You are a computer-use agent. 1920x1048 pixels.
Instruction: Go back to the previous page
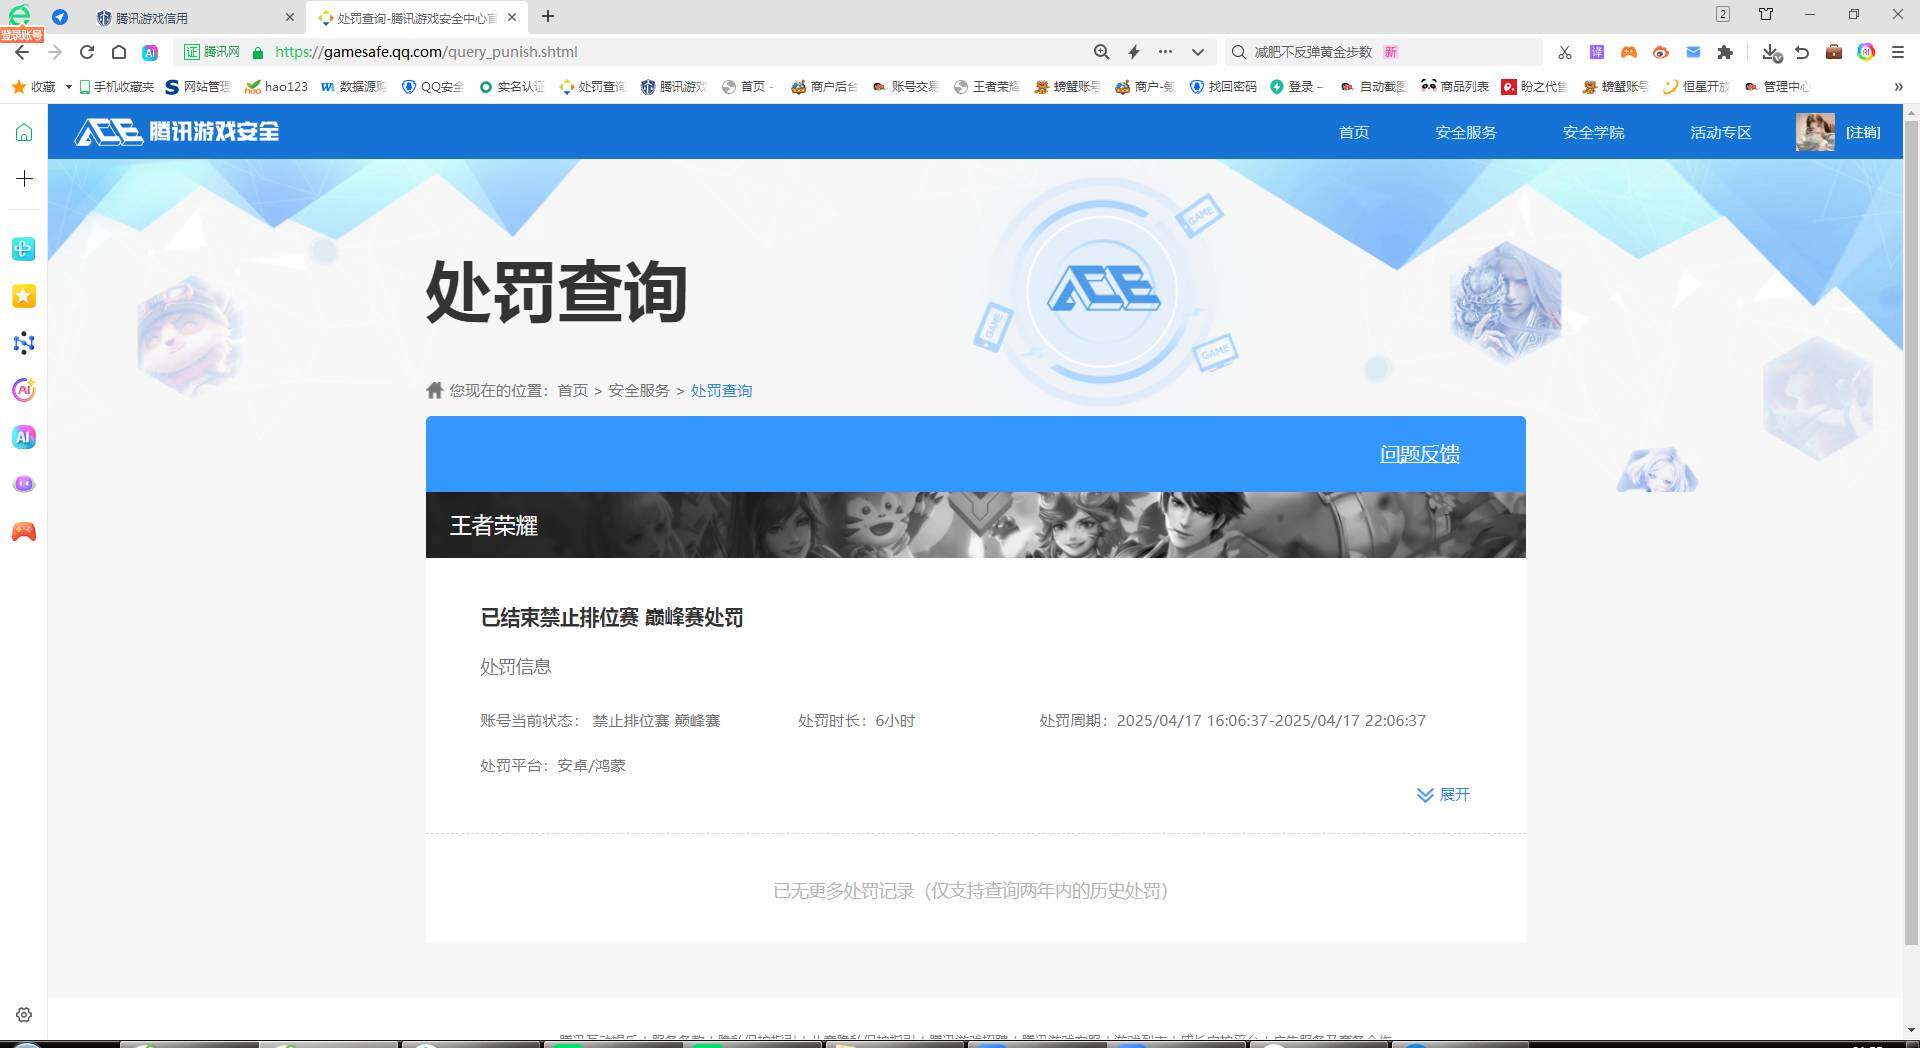[x=22, y=52]
